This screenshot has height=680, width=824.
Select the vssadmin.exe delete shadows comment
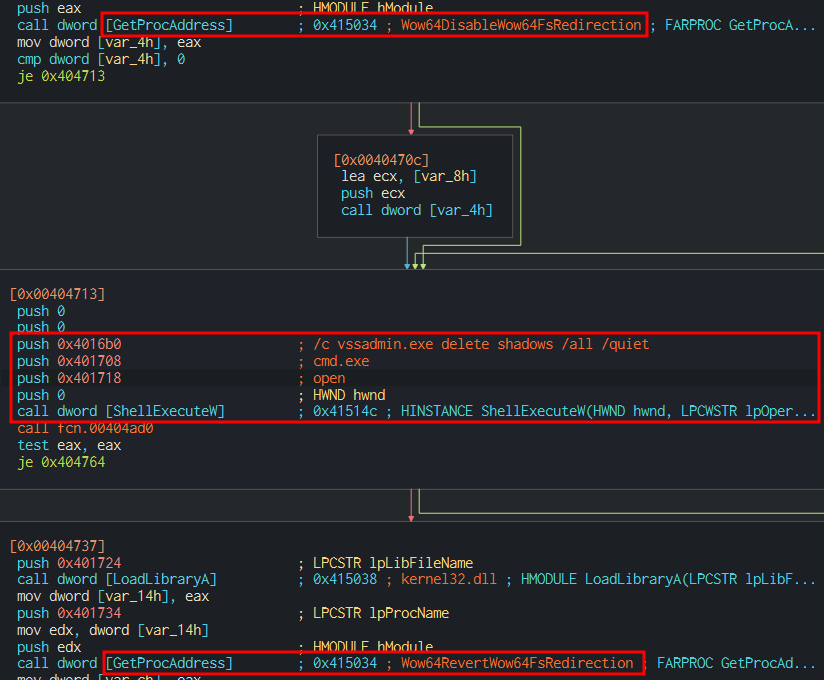pos(481,344)
